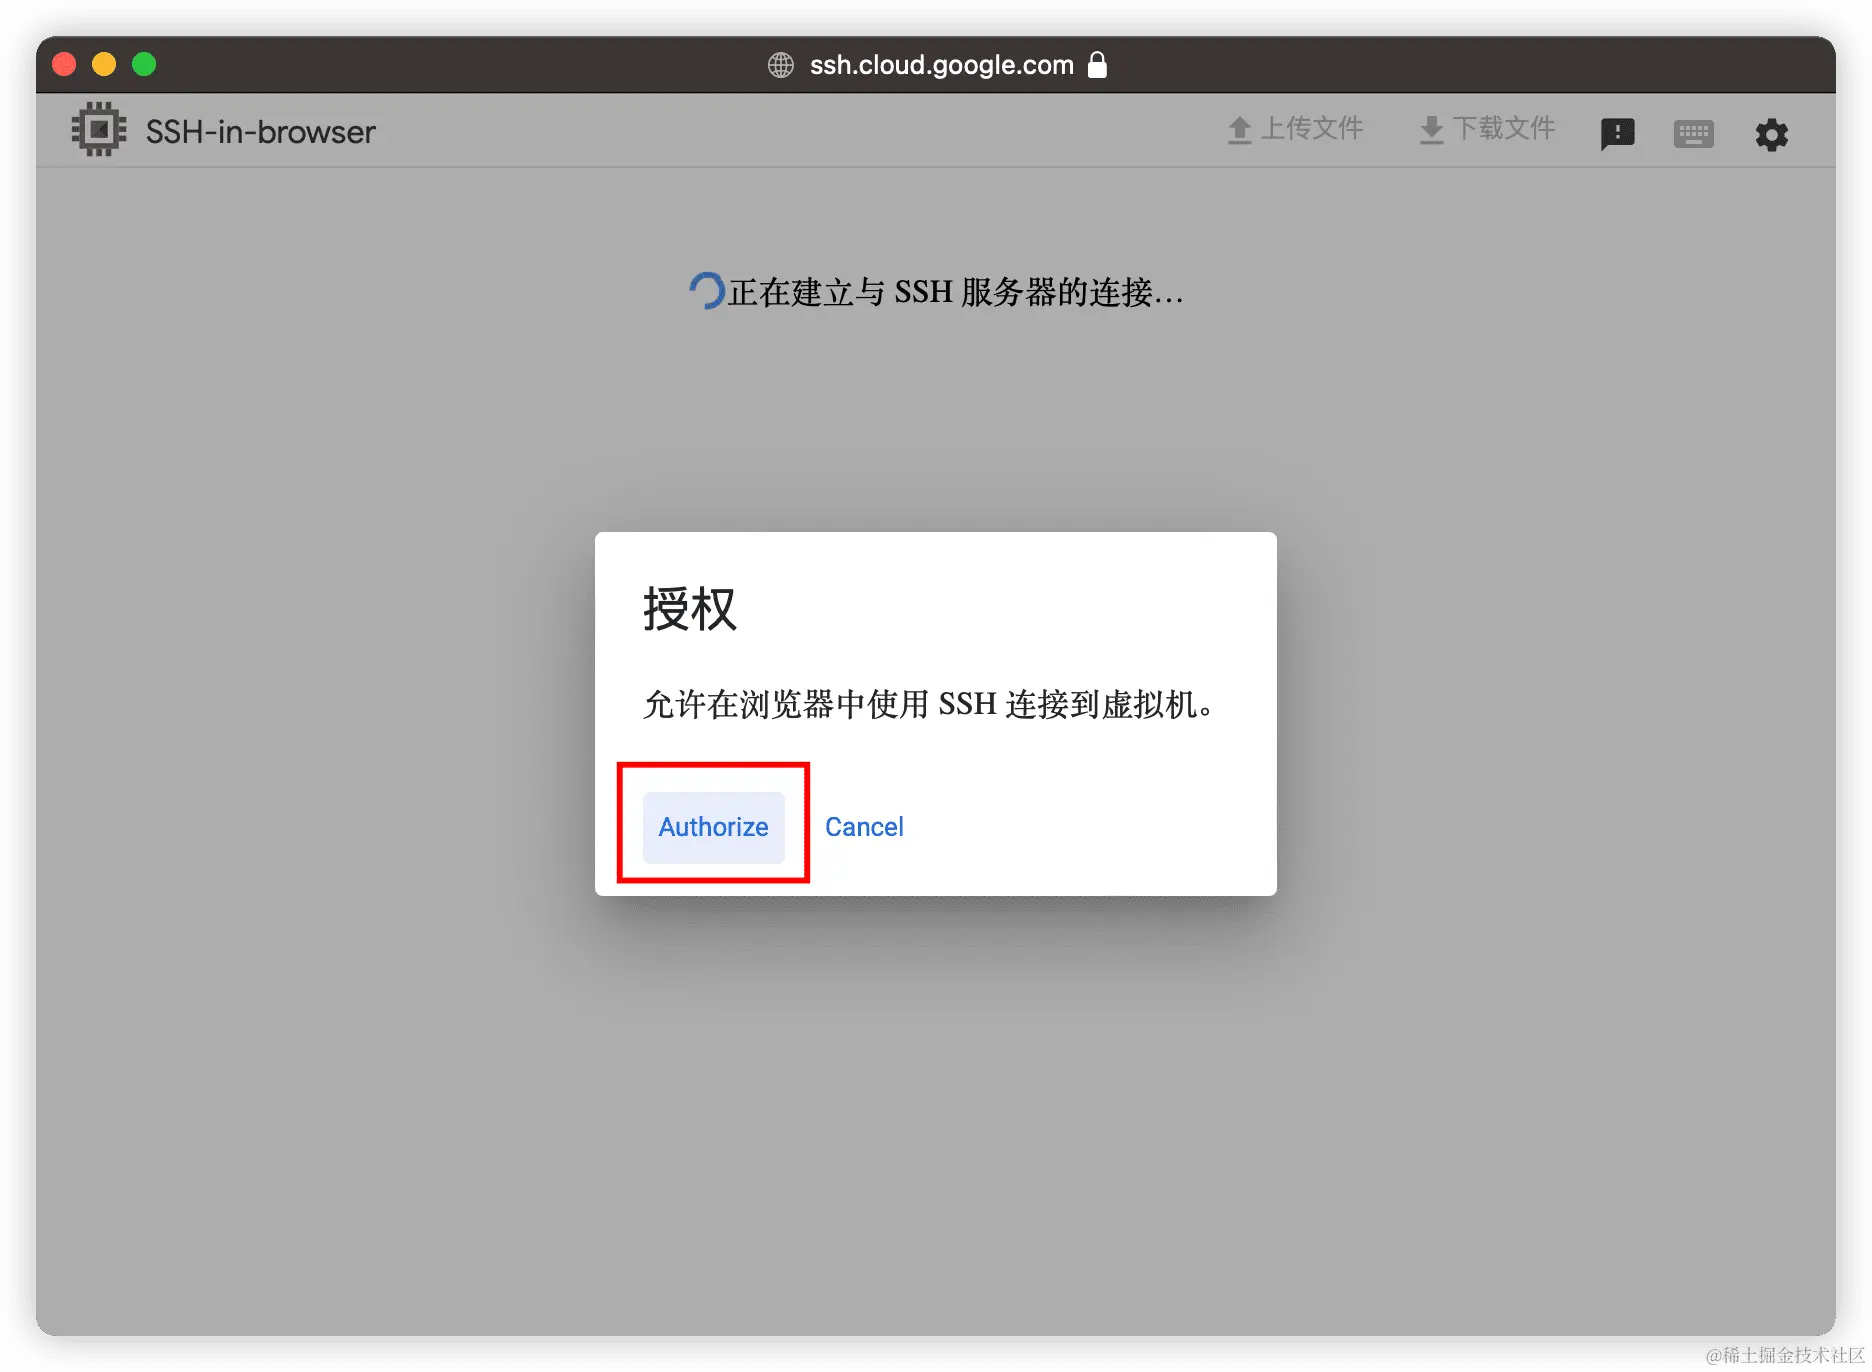This screenshot has width=1872, height=1372.
Task: Click the globe icon in the title bar
Action: click(x=780, y=64)
